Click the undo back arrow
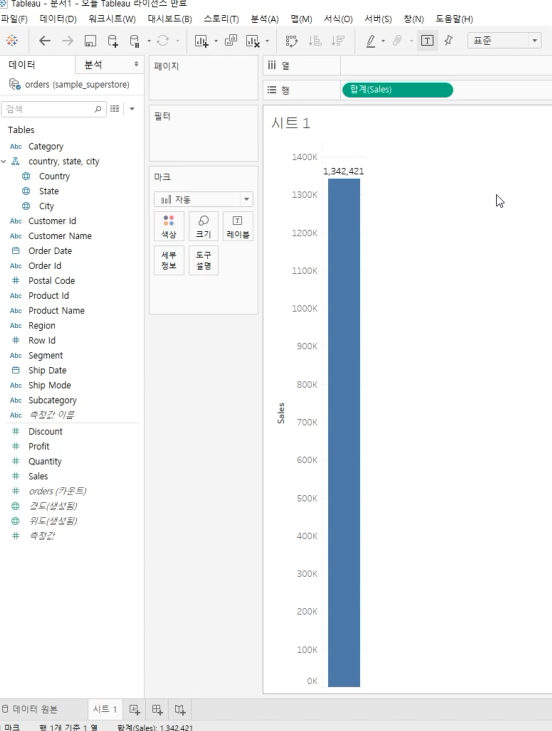The height and width of the screenshot is (731, 552). point(45,41)
